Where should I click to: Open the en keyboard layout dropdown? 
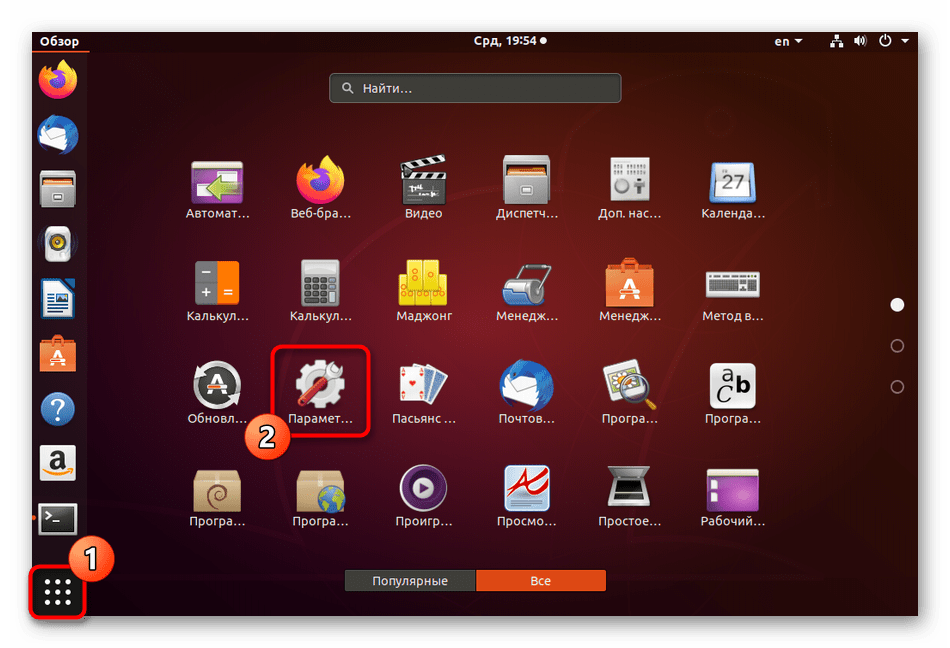[x=787, y=41]
